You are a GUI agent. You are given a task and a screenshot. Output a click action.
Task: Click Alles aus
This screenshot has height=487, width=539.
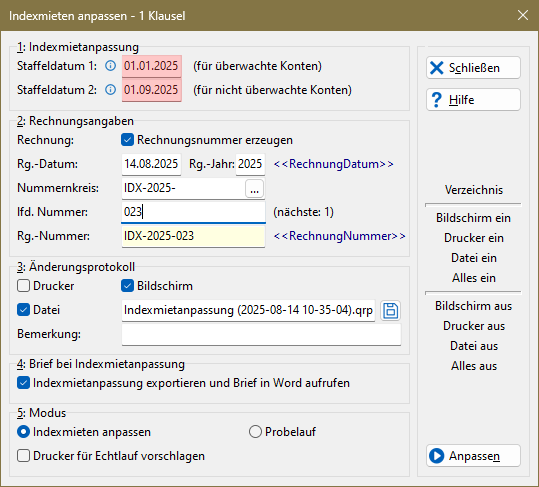473,366
